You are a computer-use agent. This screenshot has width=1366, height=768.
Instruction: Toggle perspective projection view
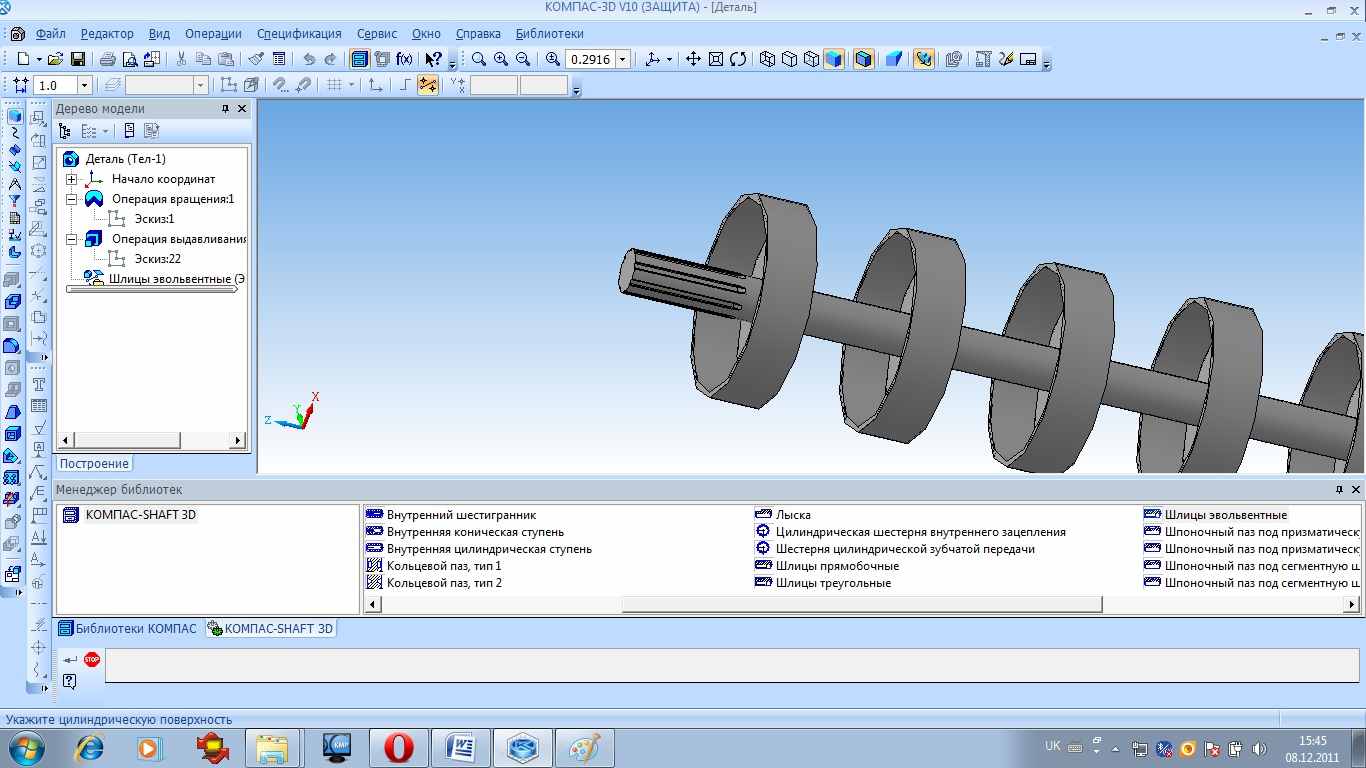[x=894, y=59]
